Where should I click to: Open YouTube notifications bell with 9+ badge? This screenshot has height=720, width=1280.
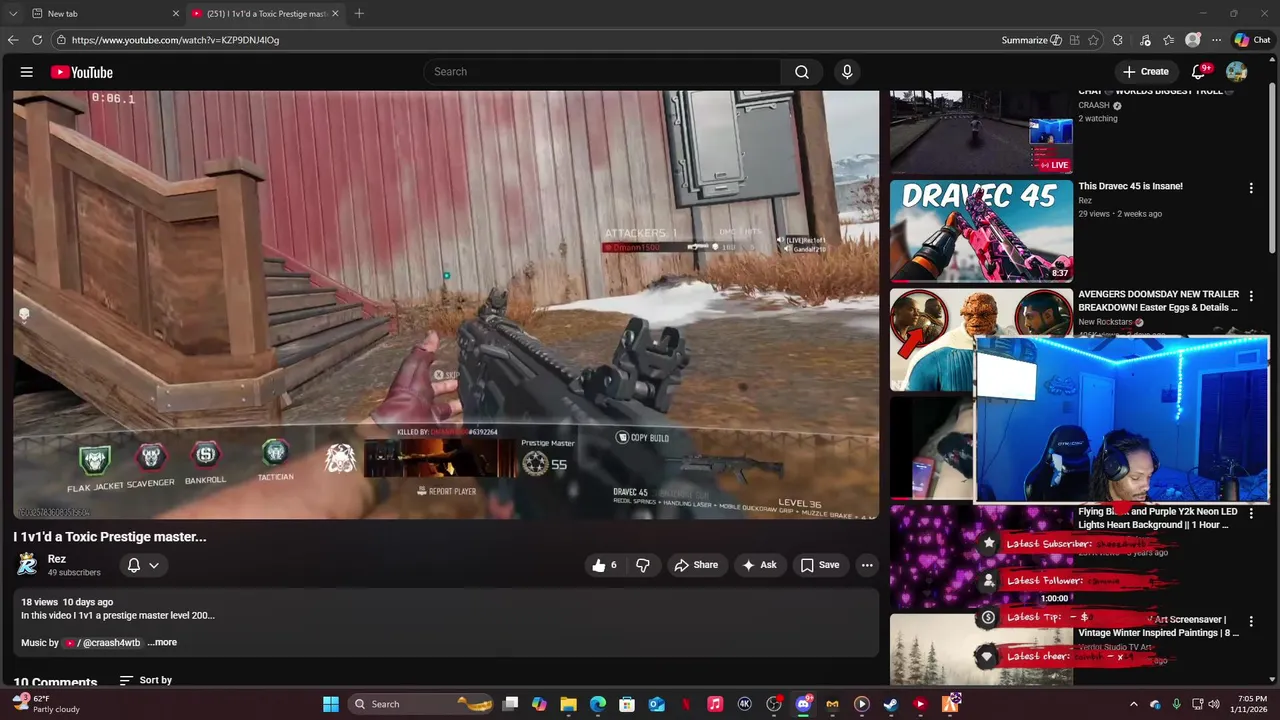coord(1199,72)
